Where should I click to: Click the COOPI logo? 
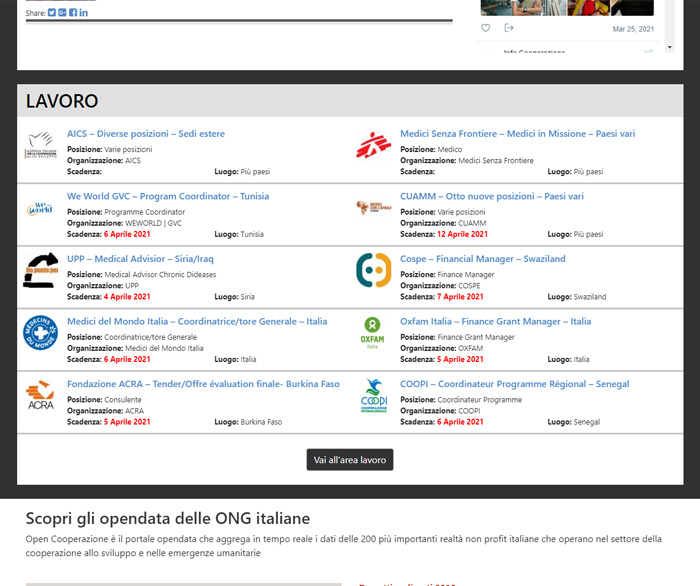point(372,396)
